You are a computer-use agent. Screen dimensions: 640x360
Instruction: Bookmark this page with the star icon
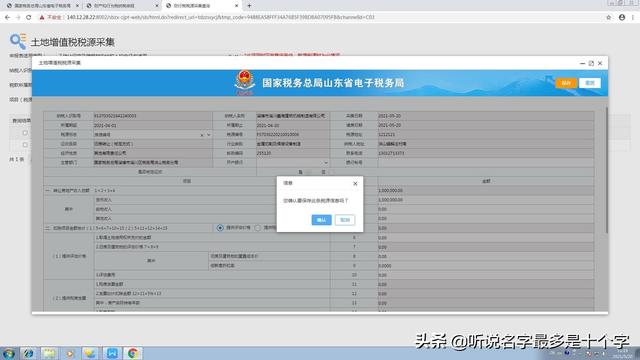tap(609, 17)
